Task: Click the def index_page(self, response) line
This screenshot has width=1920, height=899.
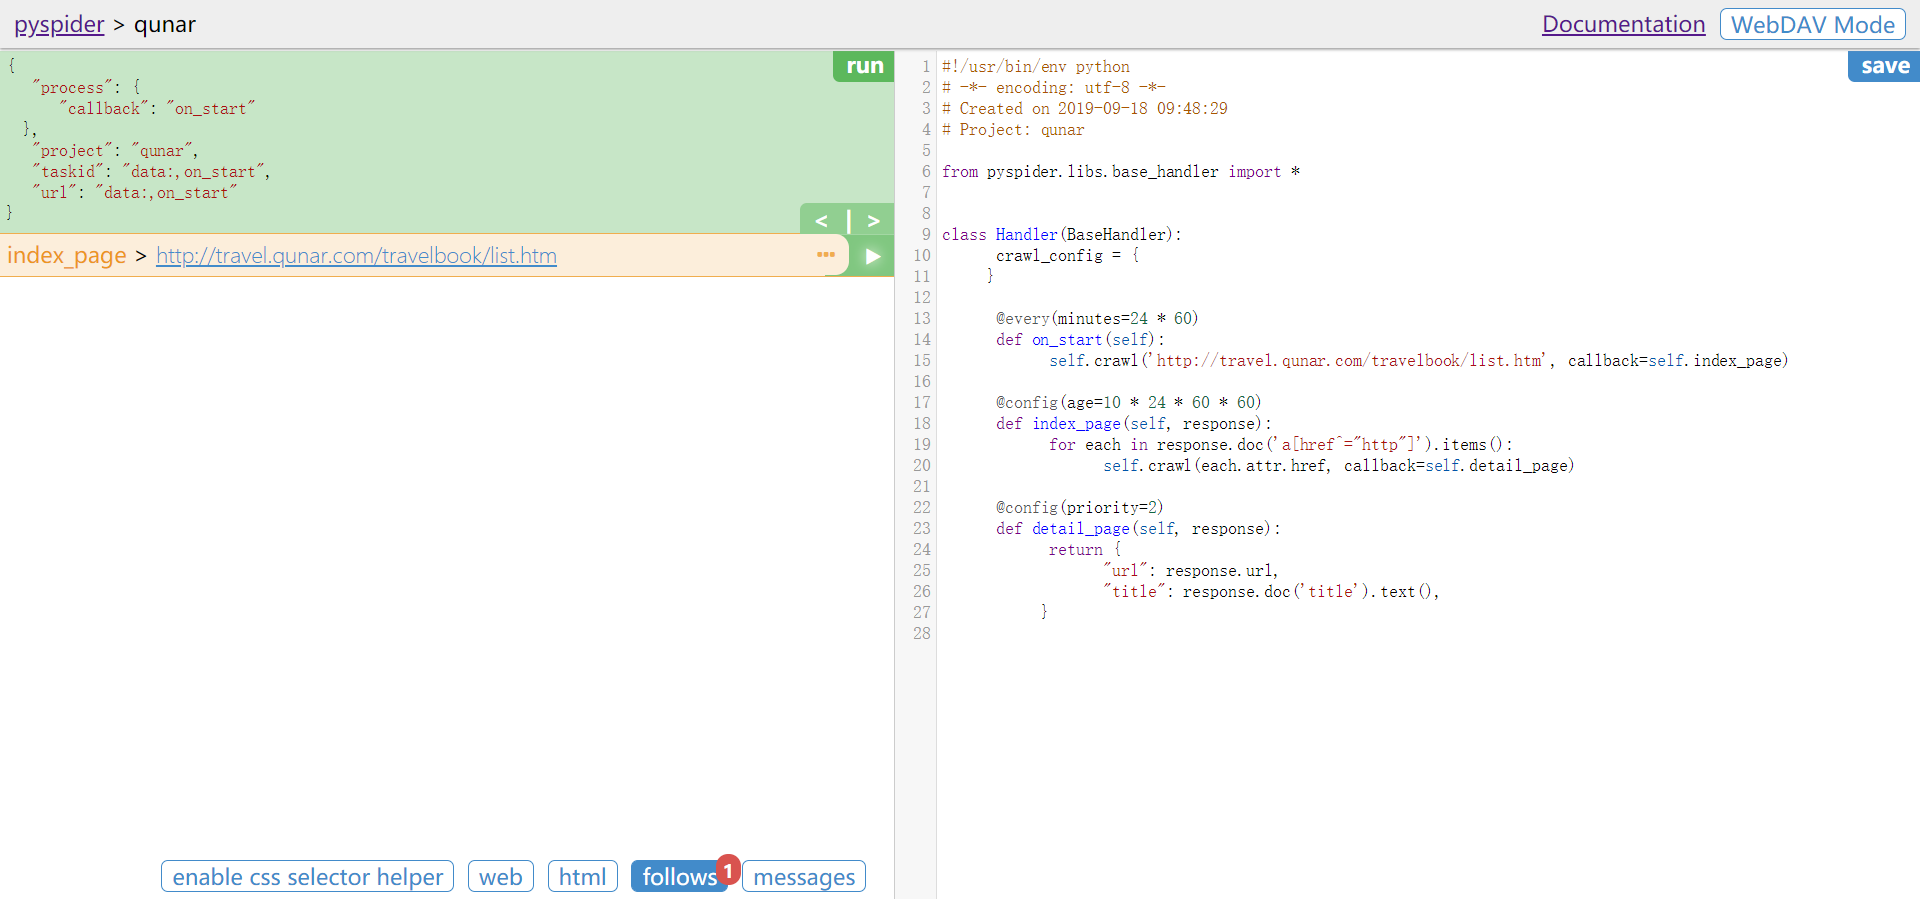Action: point(1134,423)
